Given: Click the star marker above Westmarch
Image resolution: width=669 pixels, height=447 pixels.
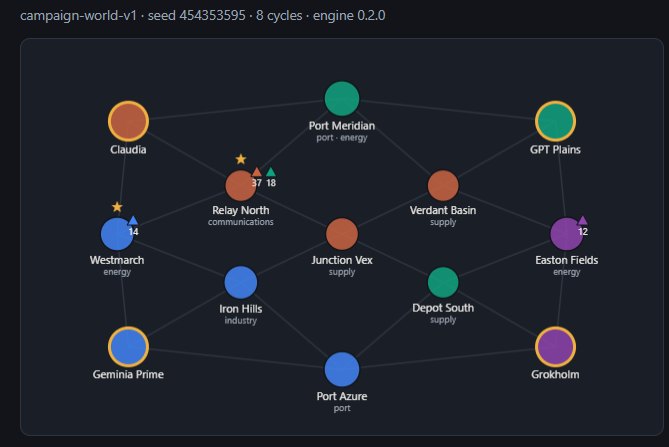Looking at the screenshot, I should click(117, 207).
